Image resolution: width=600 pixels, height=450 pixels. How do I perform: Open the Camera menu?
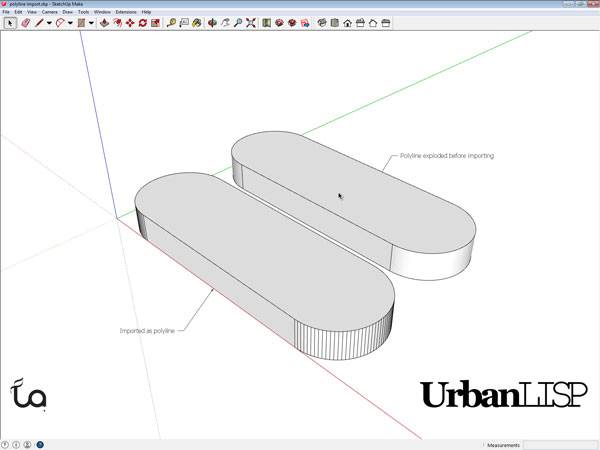pos(48,11)
